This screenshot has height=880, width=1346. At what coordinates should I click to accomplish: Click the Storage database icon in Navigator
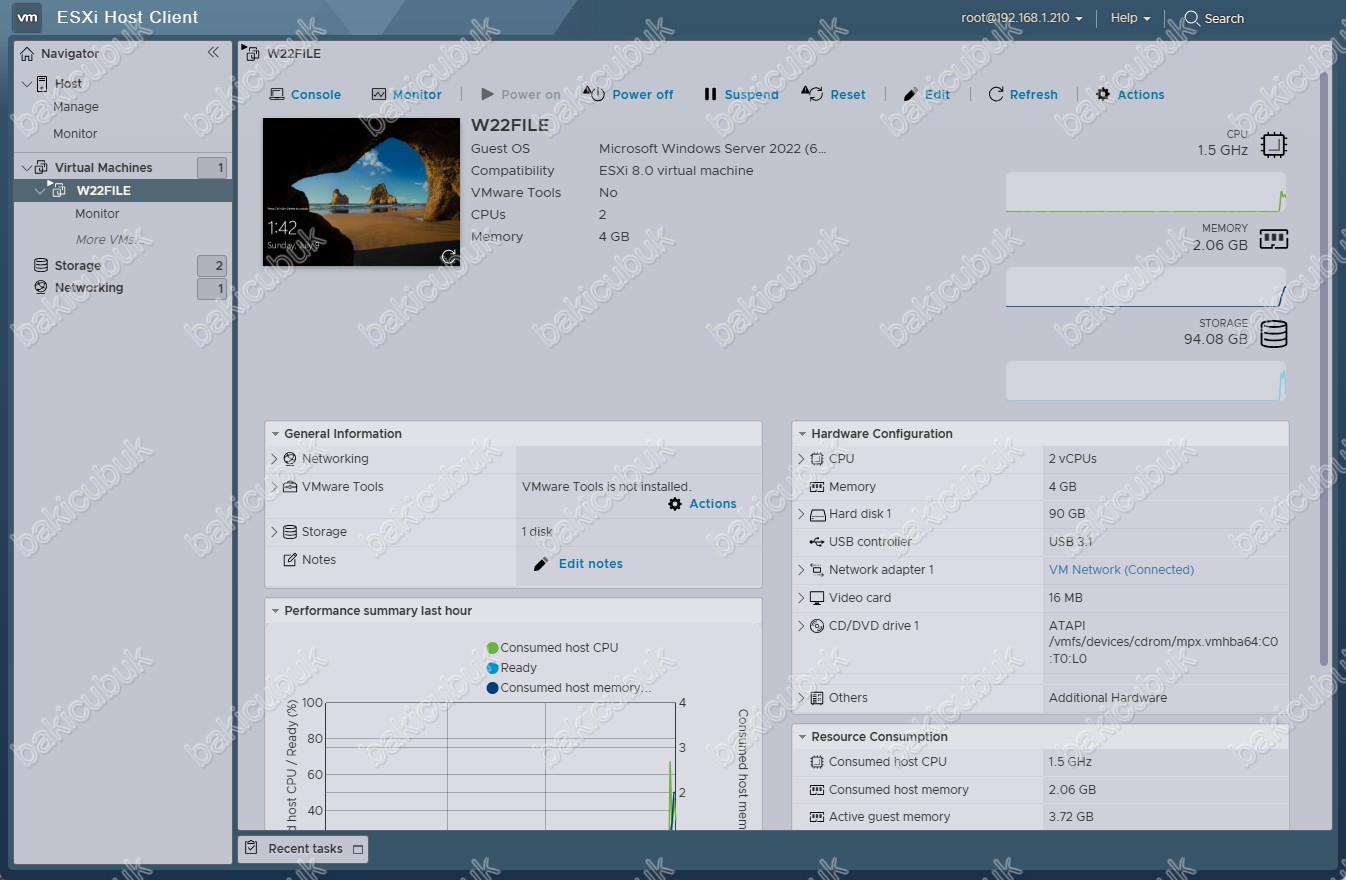tap(41, 265)
